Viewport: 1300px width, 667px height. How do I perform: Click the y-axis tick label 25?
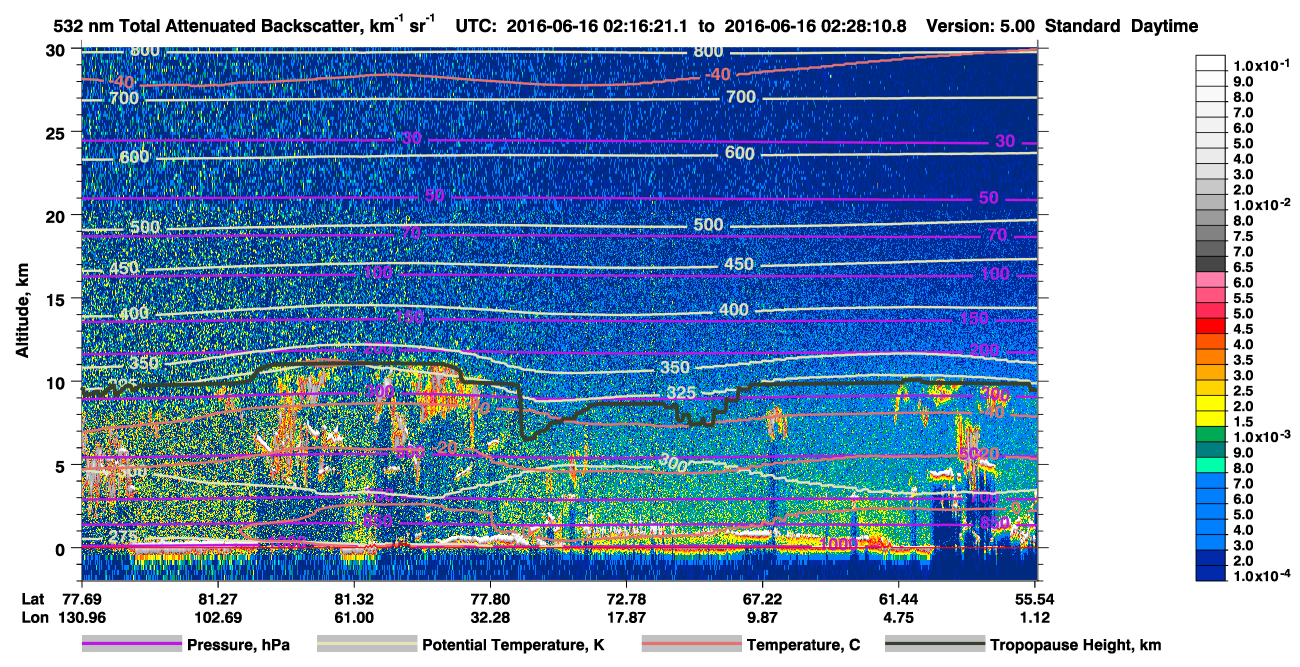point(56,133)
